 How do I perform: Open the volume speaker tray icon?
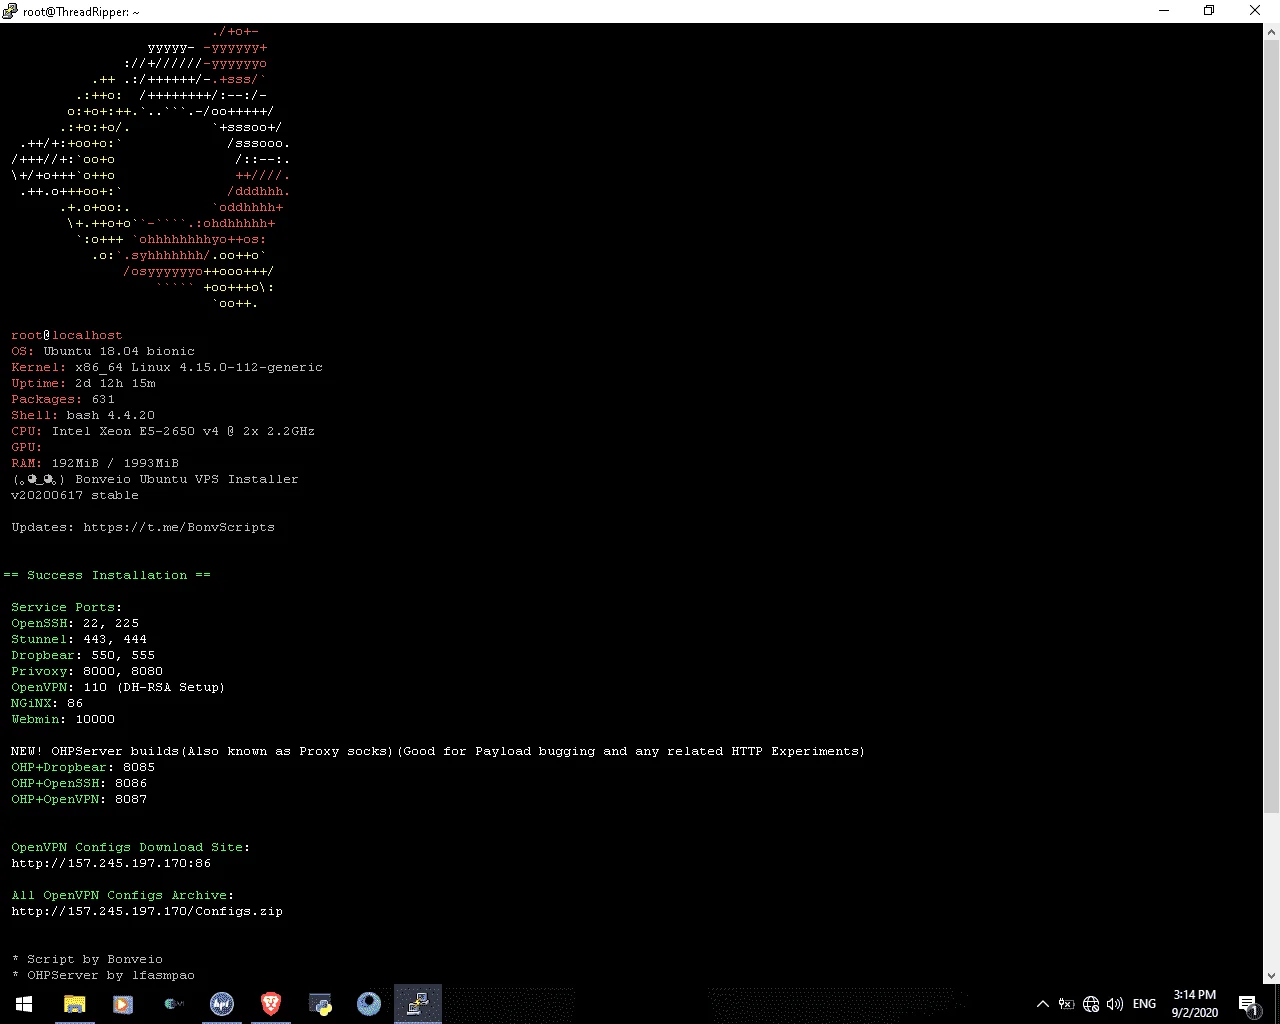pyautogui.click(x=1114, y=1004)
